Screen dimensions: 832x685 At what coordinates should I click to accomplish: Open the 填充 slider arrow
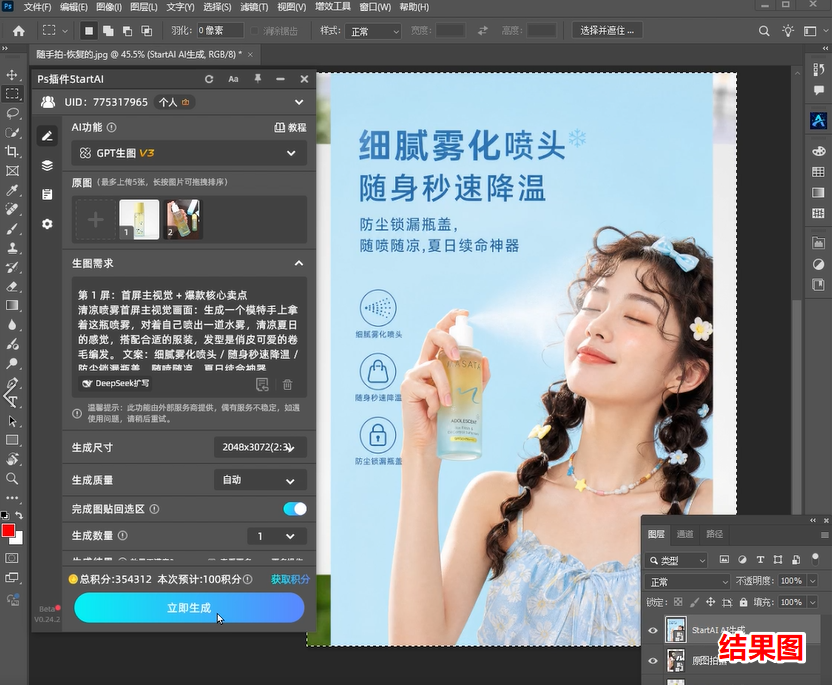point(812,602)
